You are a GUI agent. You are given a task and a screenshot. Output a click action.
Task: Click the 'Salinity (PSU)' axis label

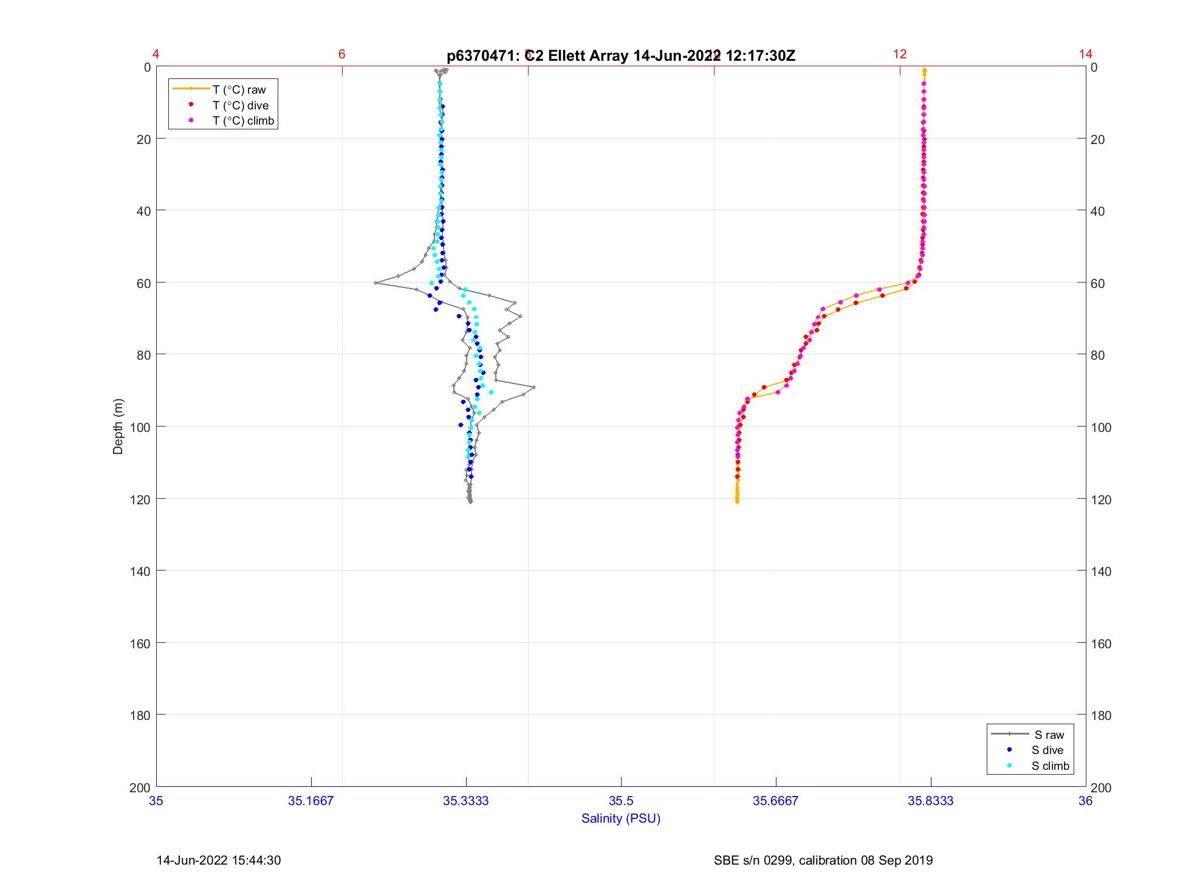coord(621,819)
